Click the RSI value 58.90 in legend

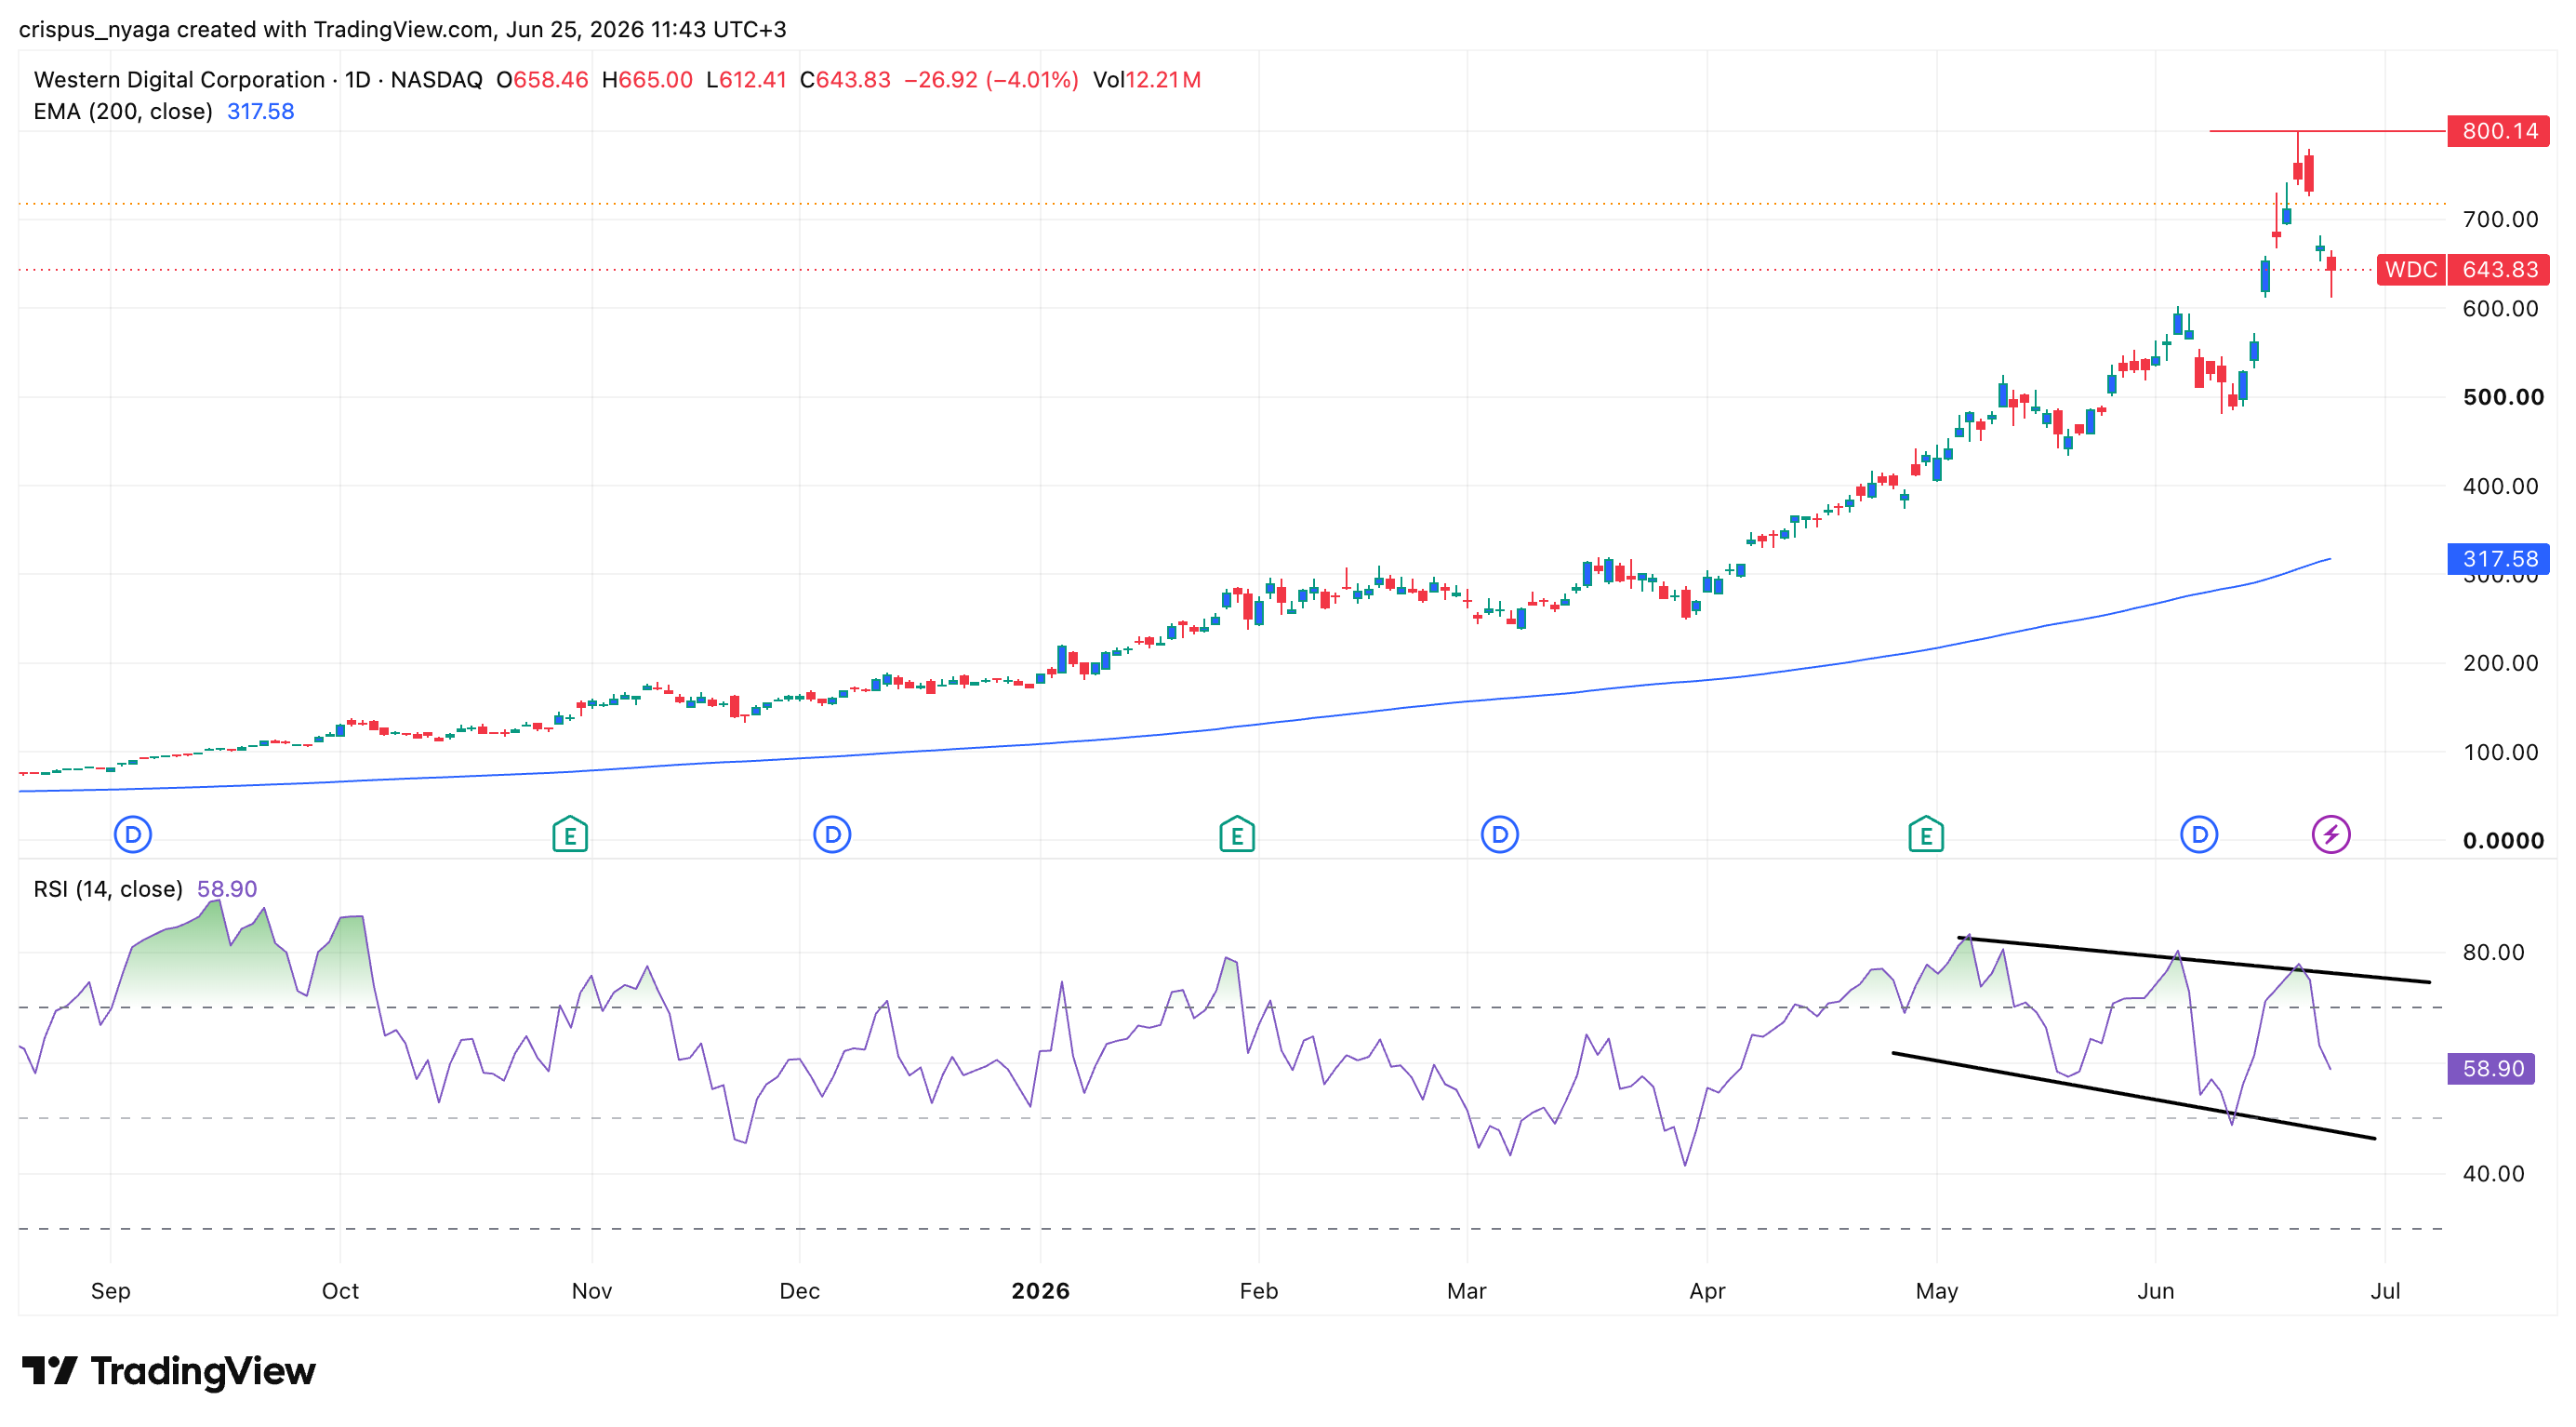[x=227, y=889]
